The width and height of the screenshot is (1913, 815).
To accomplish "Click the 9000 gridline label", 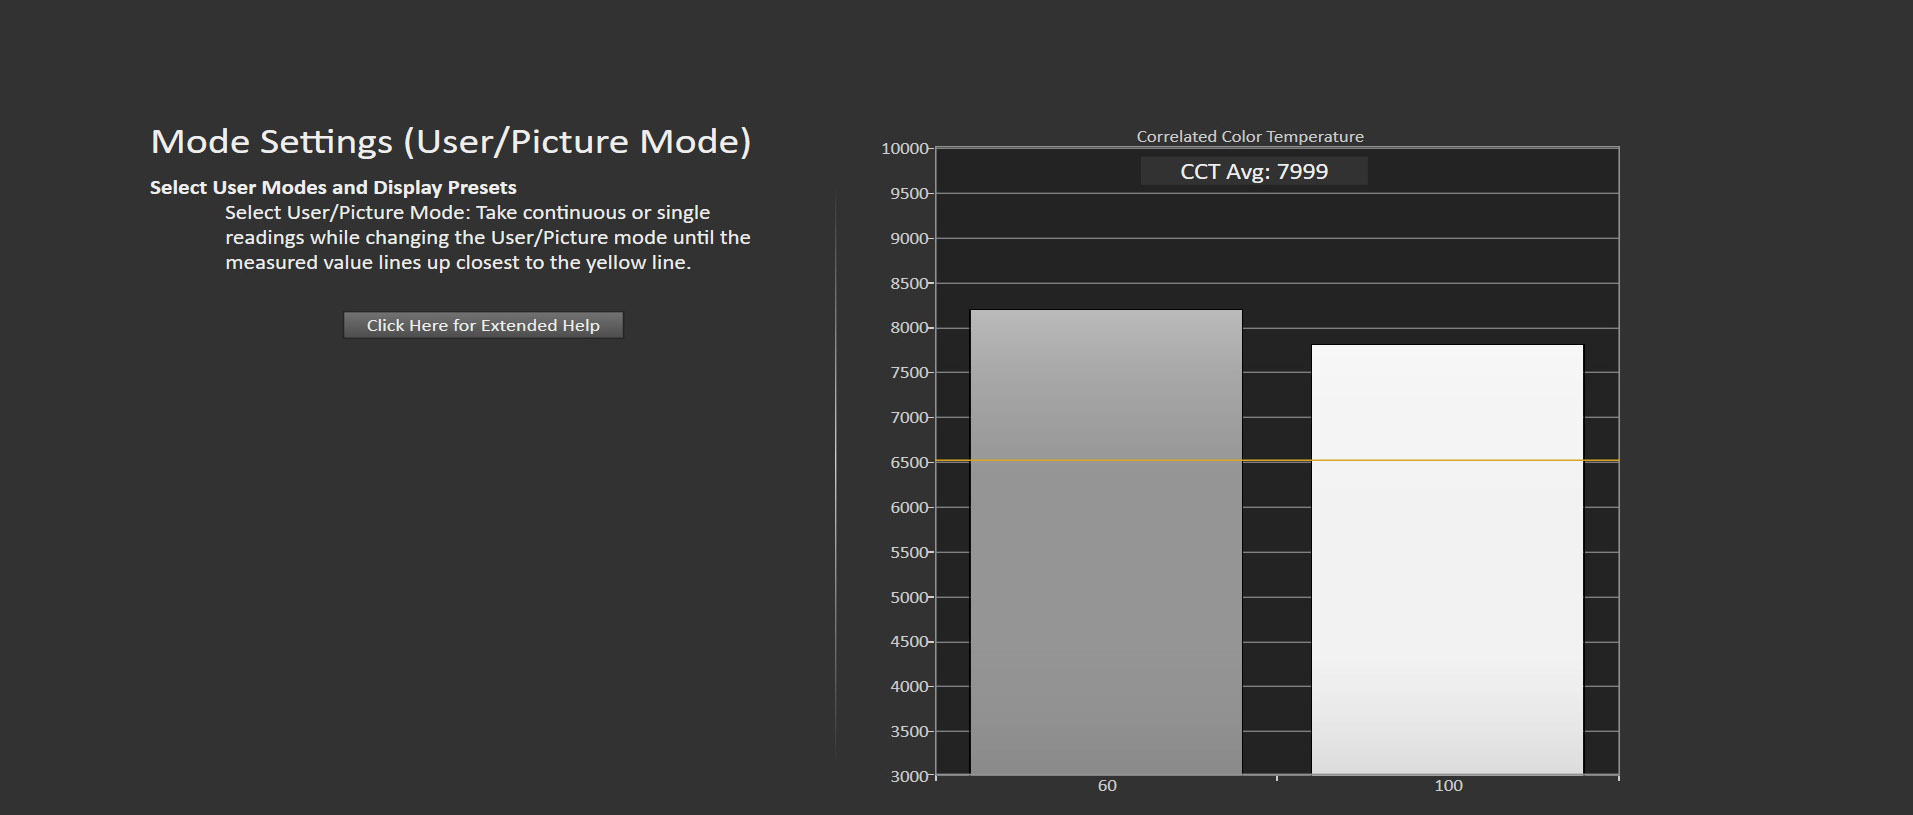I will coord(909,238).
